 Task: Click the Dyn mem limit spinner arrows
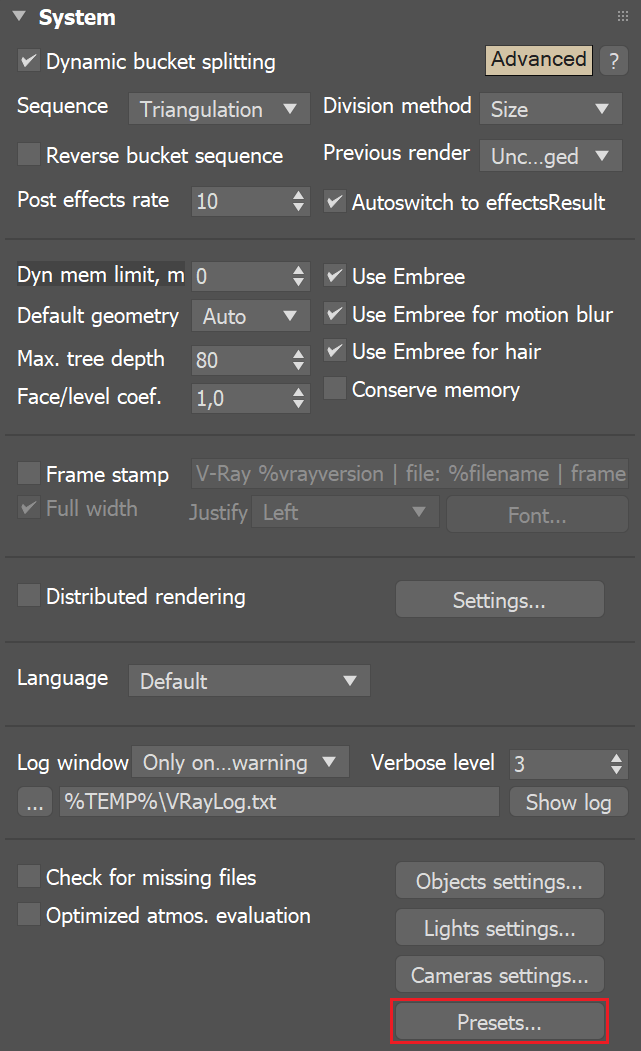[298, 276]
